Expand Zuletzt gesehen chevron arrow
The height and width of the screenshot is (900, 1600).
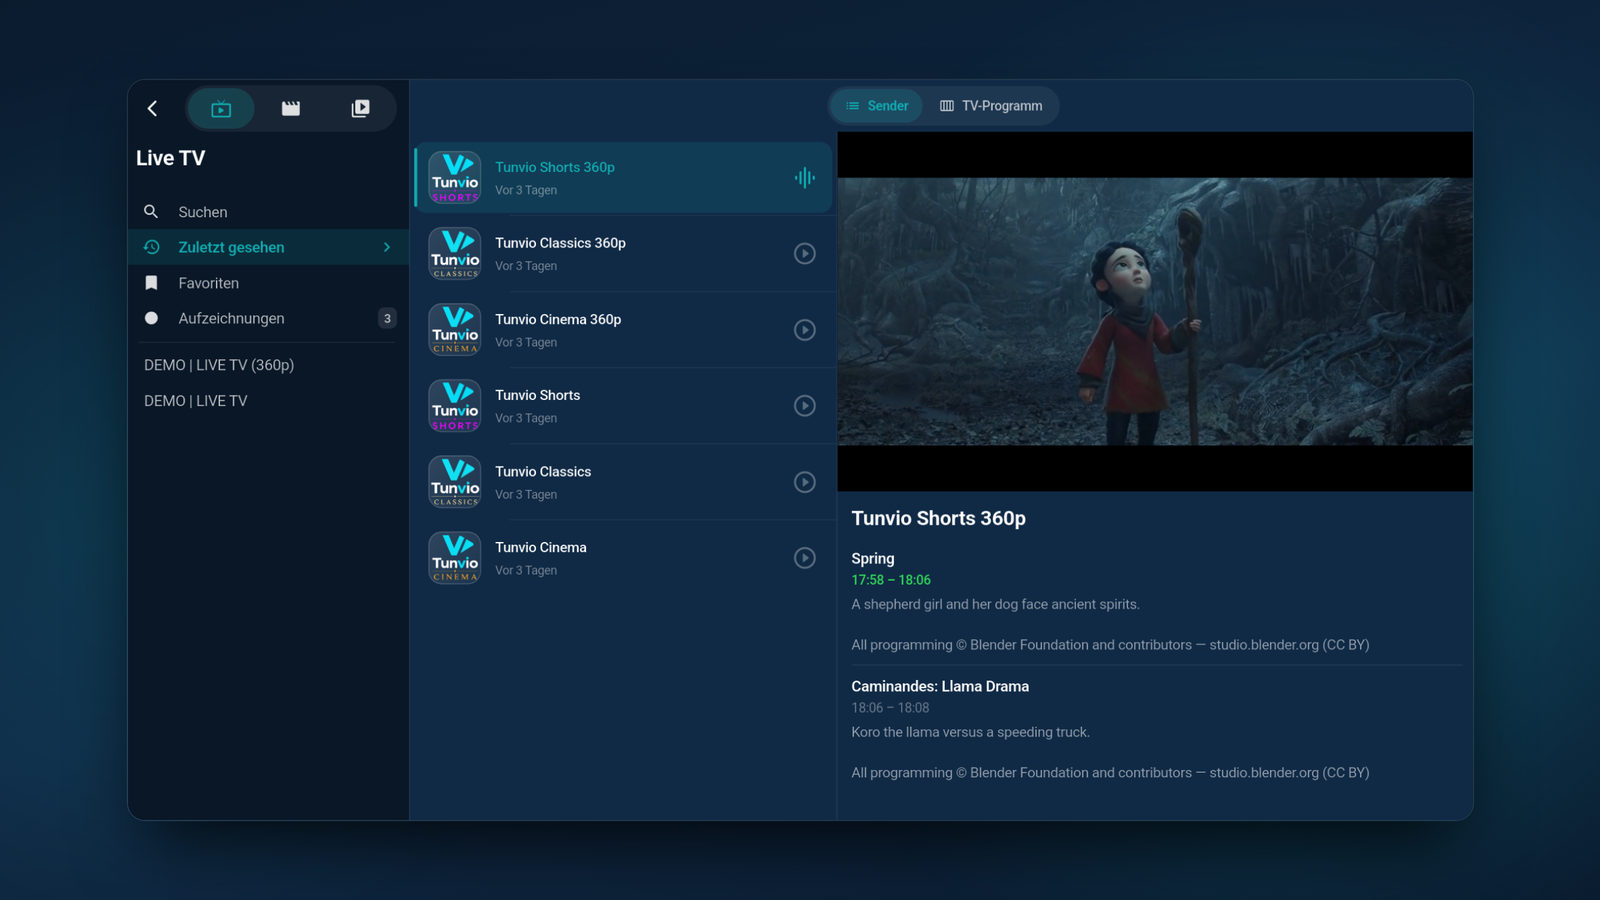click(x=387, y=247)
